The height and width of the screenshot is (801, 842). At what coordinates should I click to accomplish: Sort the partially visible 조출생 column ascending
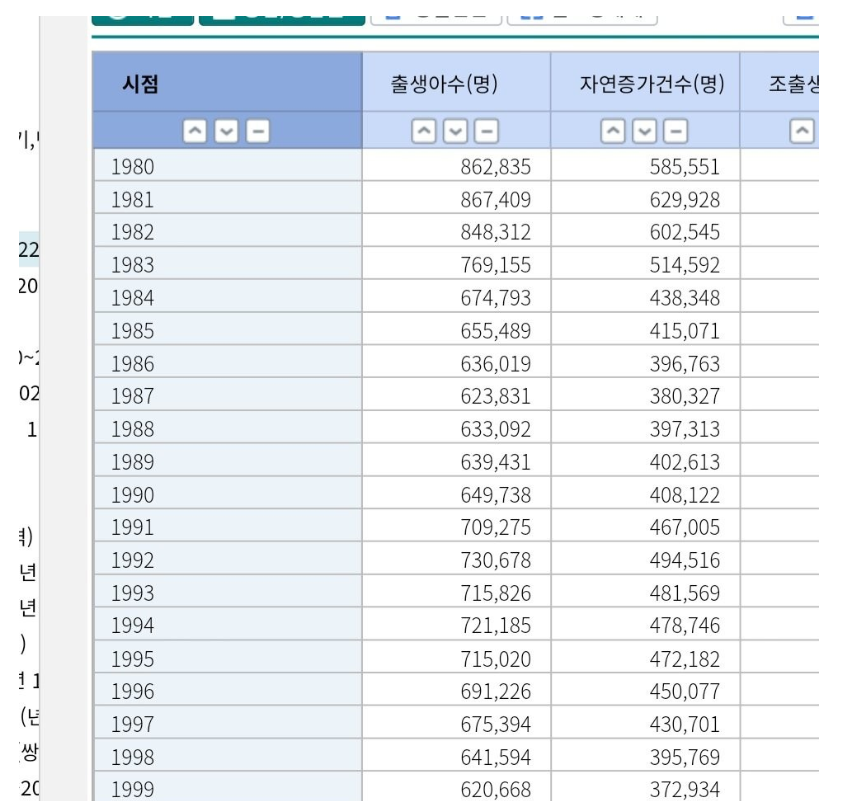pyautogui.click(x=802, y=131)
